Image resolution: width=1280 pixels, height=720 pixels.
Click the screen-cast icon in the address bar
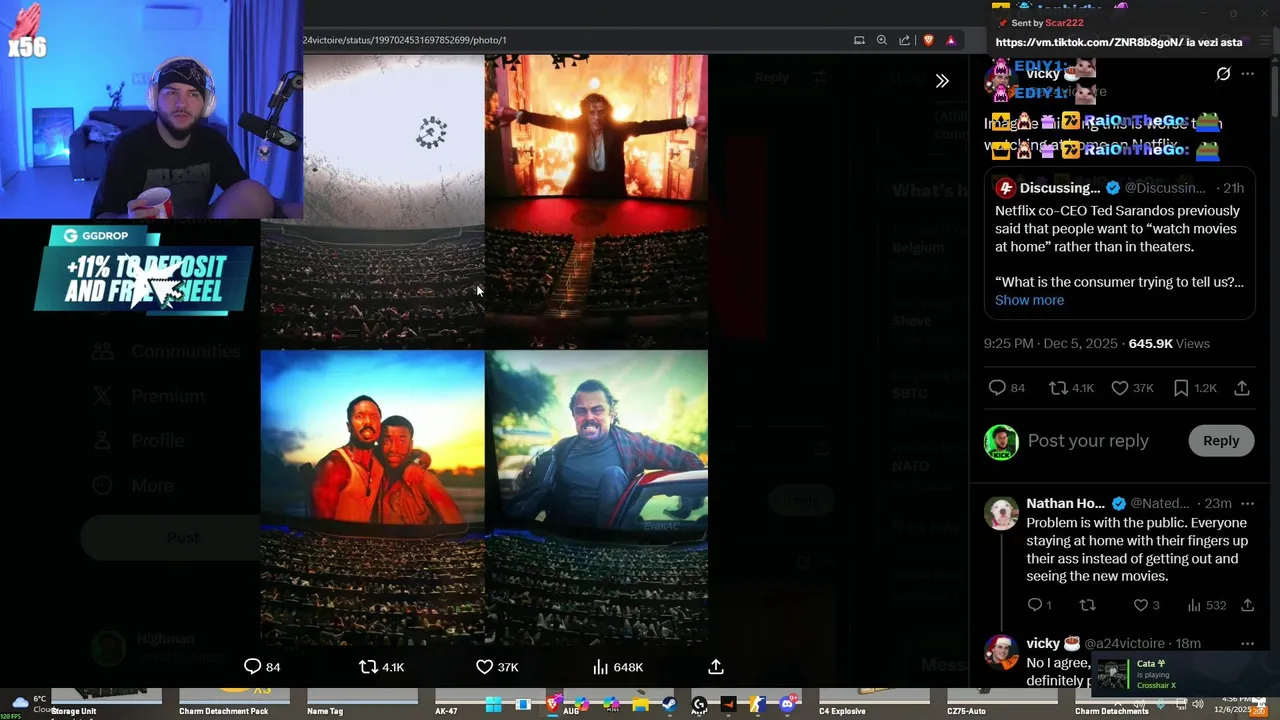(859, 40)
